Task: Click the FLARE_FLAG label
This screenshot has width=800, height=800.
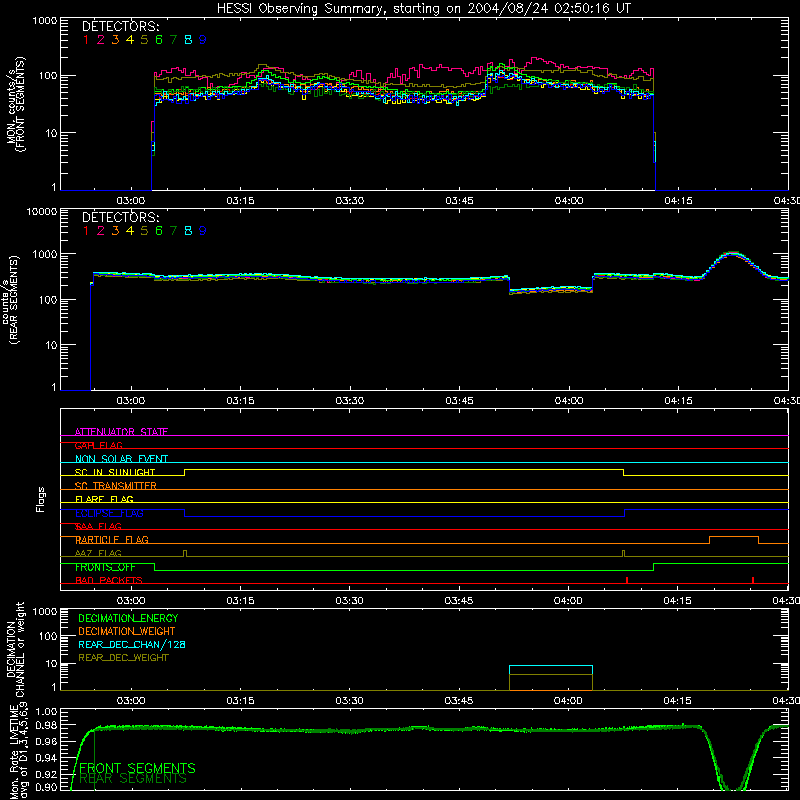Action: click(x=104, y=499)
